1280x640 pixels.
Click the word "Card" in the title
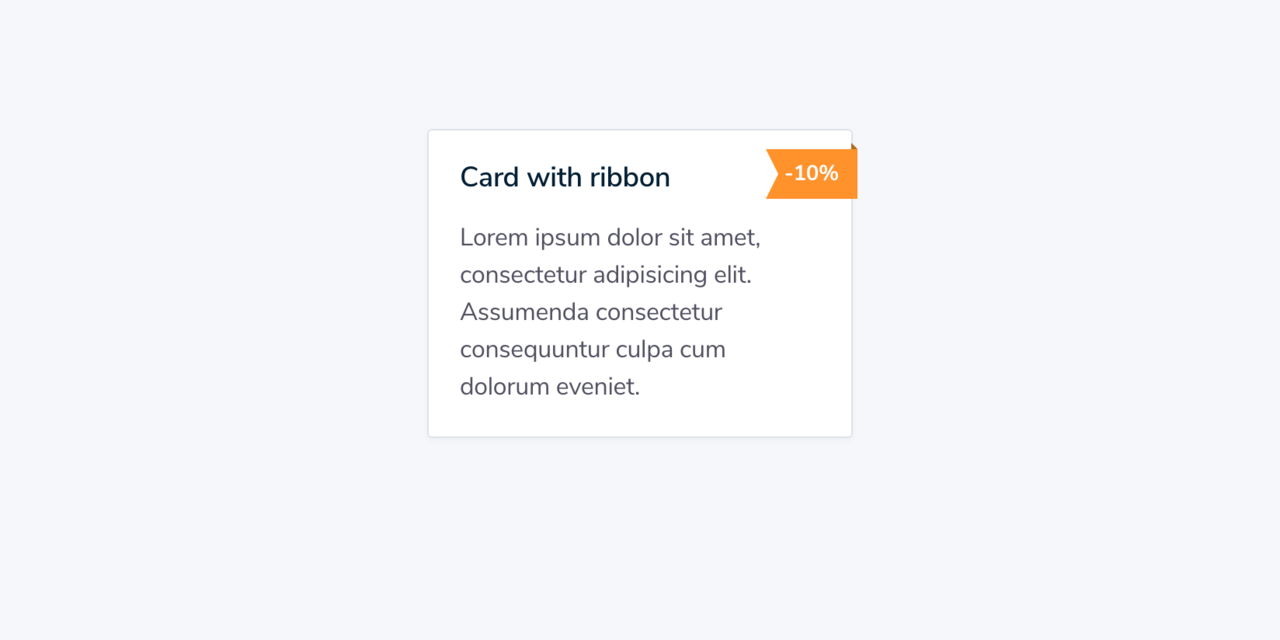(x=489, y=177)
